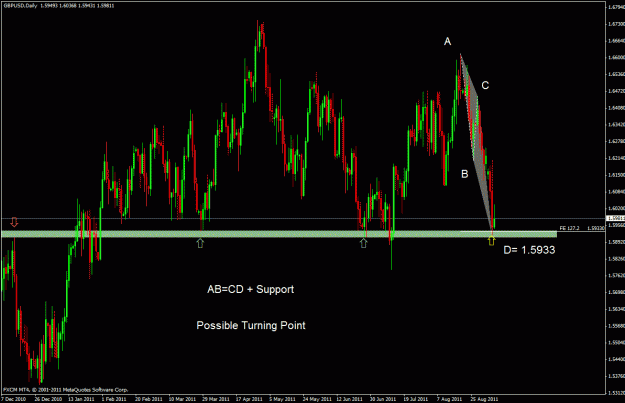
Task: Select the yellow up arrow at point D
Action: pos(491,240)
